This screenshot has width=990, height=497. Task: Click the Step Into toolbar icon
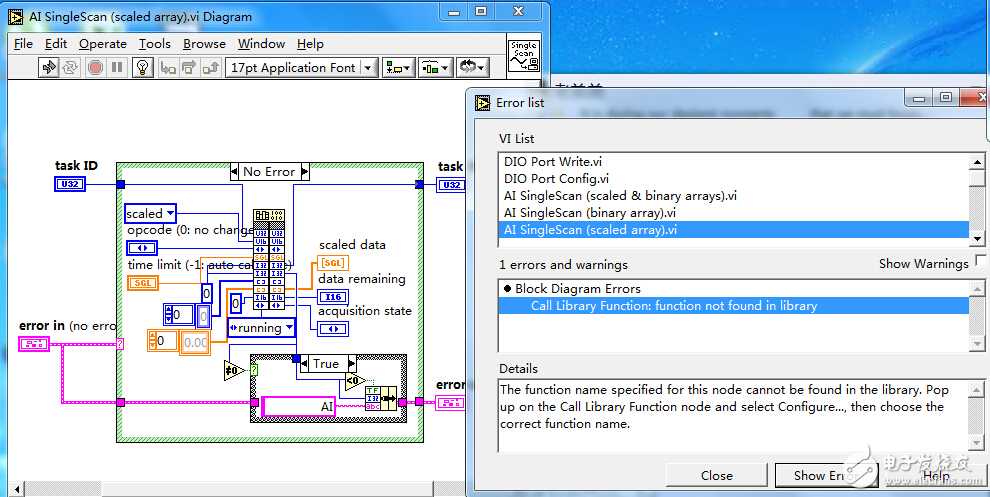[x=167, y=67]
